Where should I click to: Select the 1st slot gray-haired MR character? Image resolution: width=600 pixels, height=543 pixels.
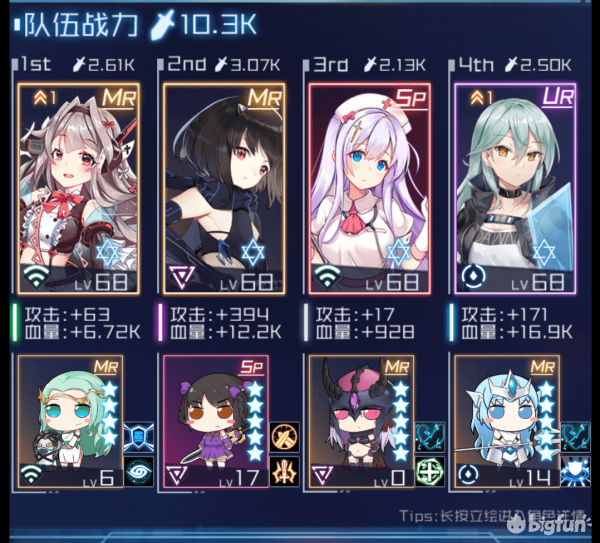point(78,189)
